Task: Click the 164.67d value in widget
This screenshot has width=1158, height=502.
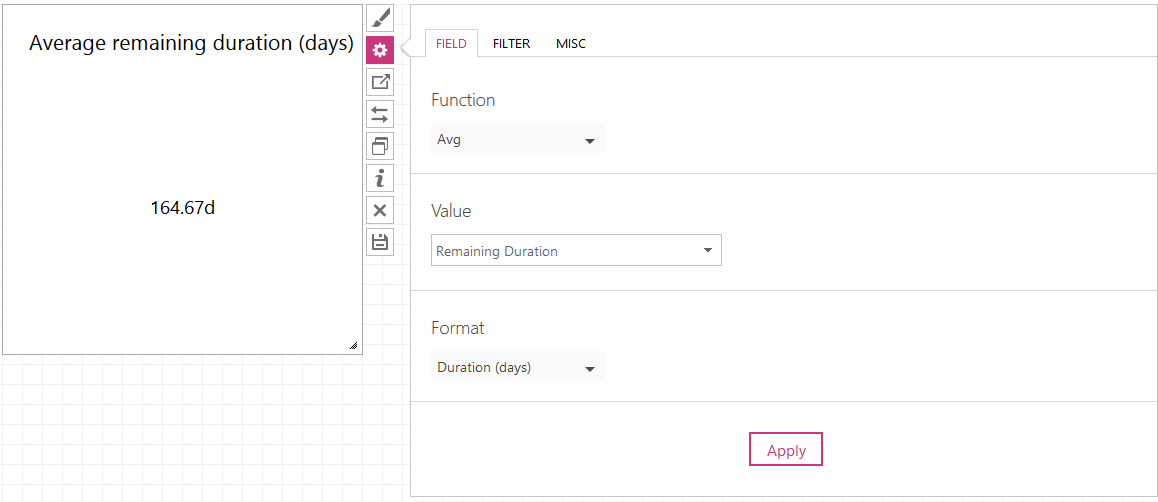Action: coord(183,208)
